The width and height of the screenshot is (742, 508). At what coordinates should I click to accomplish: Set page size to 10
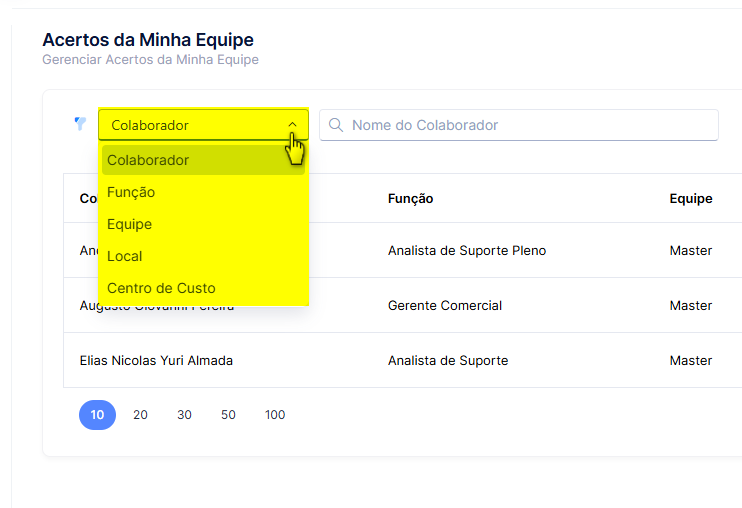coord(97,415)
